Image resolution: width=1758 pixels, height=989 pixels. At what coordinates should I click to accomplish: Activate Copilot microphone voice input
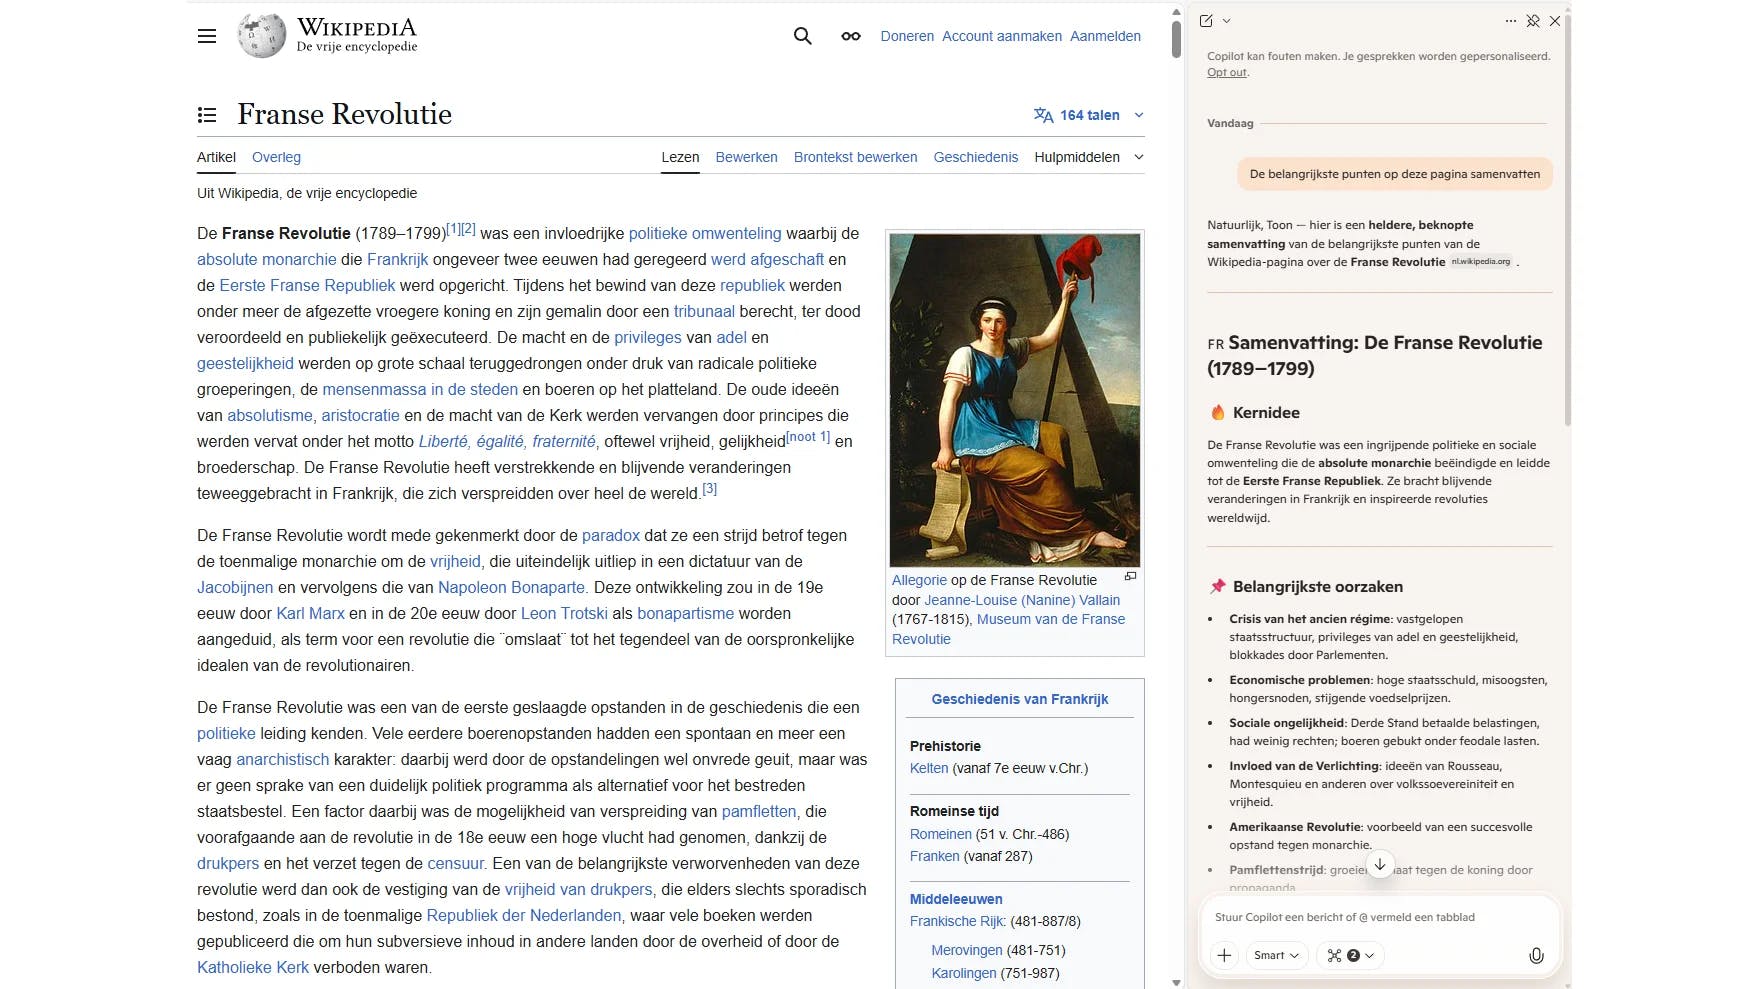[1537, 955]
